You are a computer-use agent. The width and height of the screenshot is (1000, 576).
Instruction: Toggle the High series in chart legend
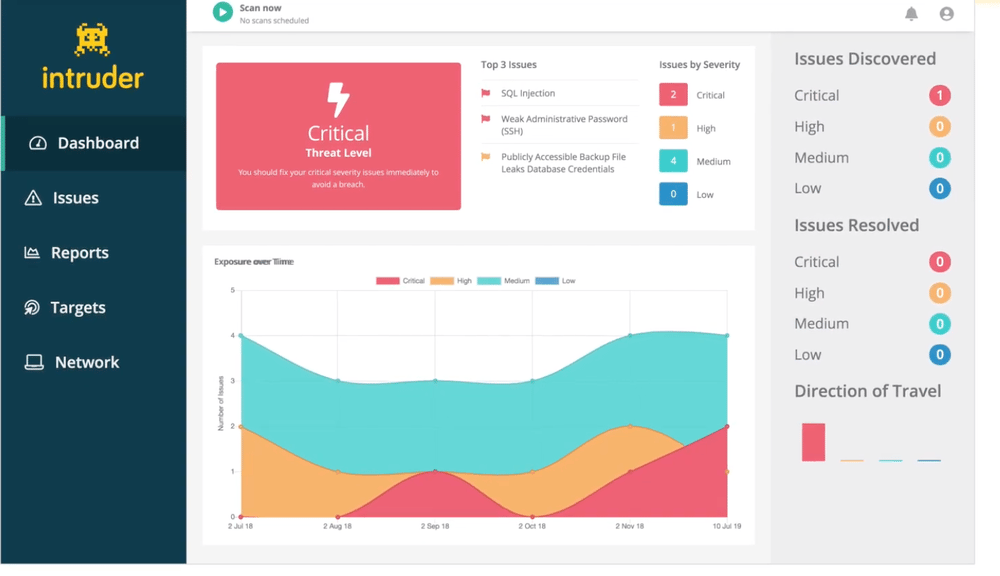(x=451, y=281)
